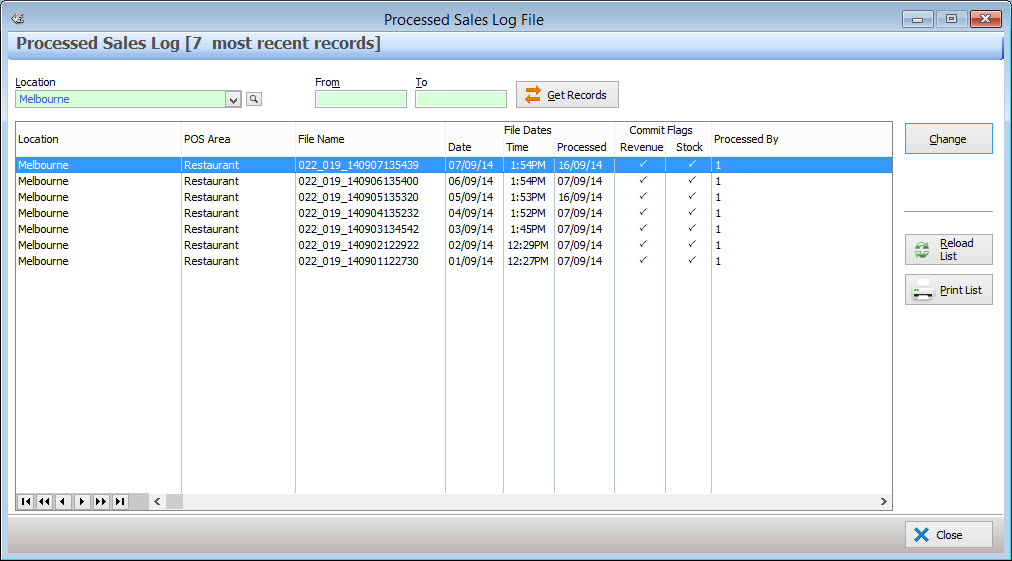Minimize the Processed Sales Log File window
Image resolution: width=1012 pixels, height=561 pixels.
[917, 19]
